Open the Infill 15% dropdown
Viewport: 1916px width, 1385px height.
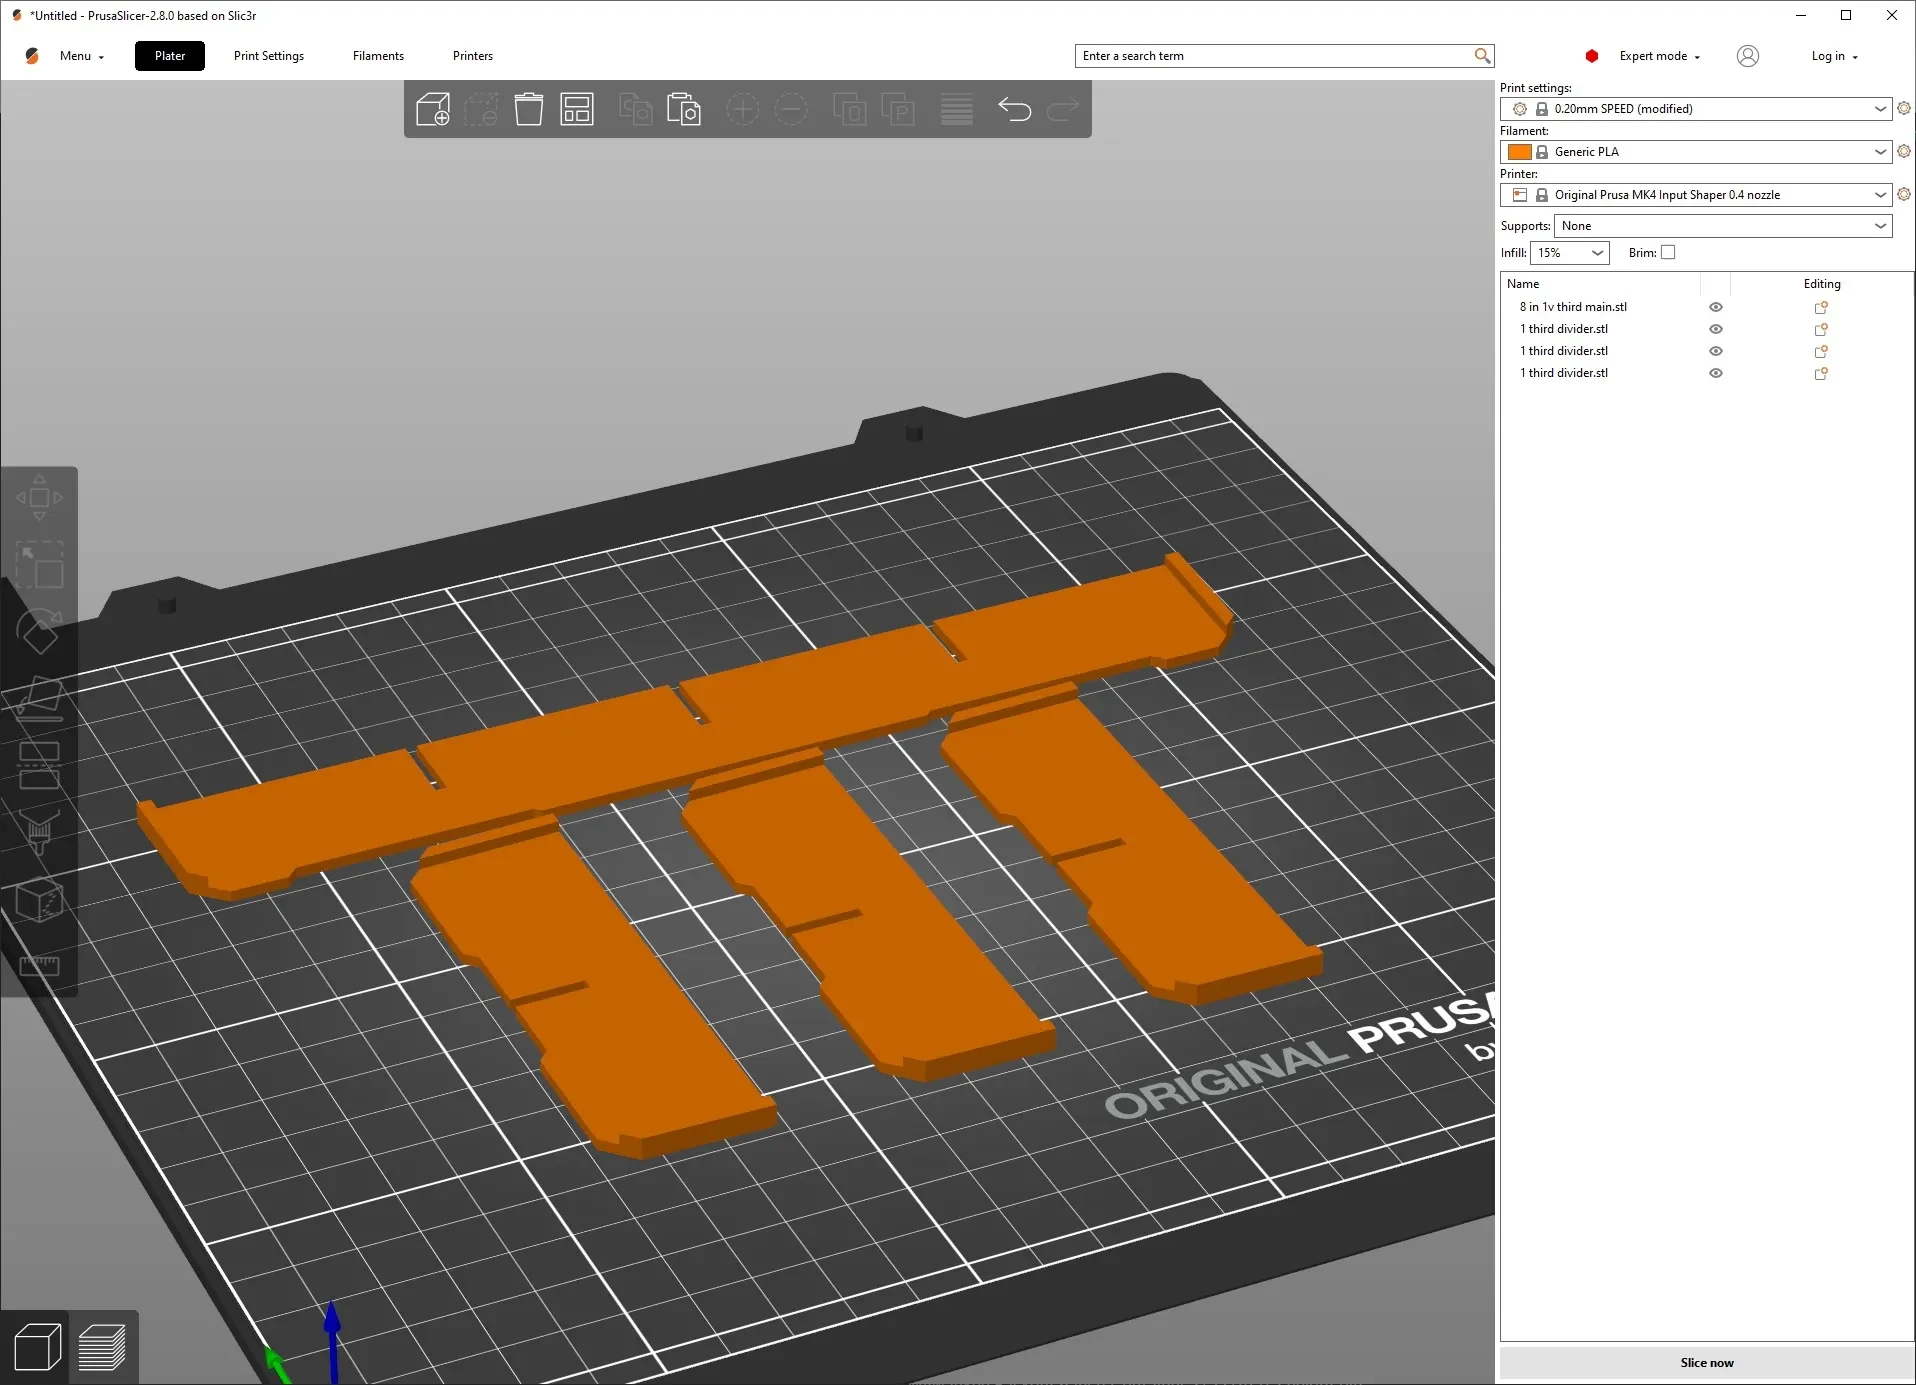point(1569,253)
